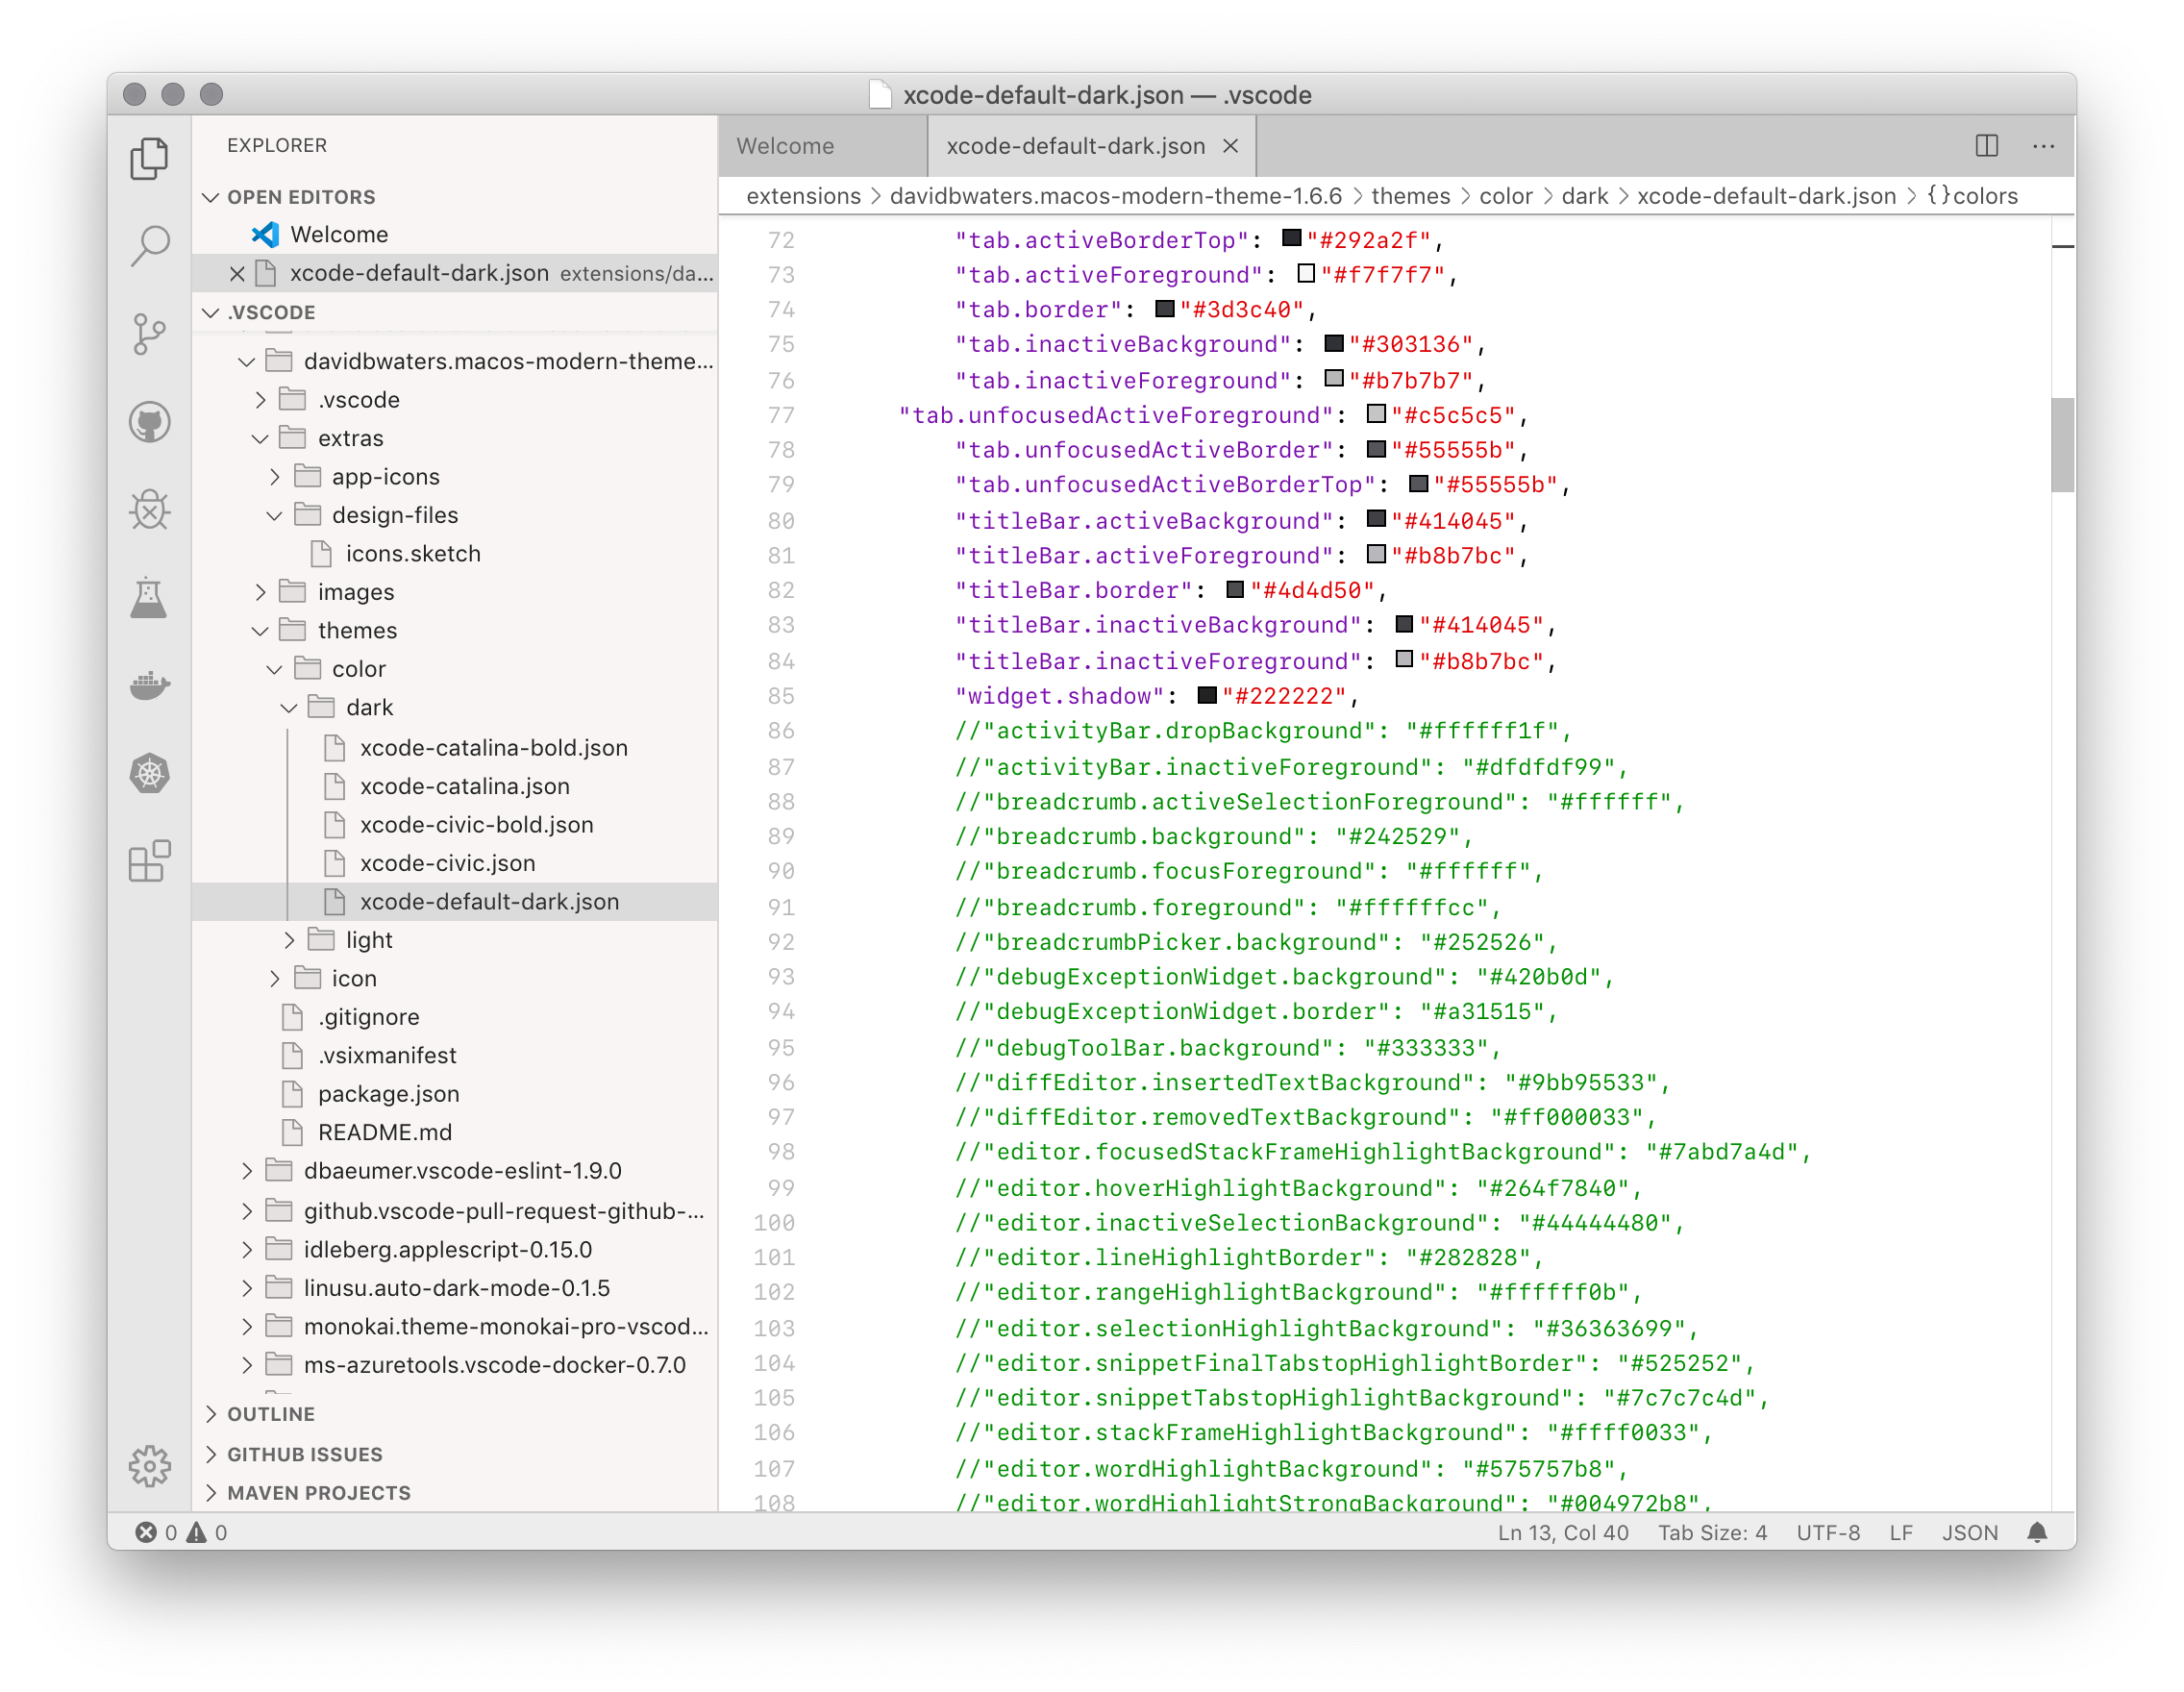Open the Kubernetes extension view
Viewport: 2184px width, 1692px height.
tap(150, 773)
